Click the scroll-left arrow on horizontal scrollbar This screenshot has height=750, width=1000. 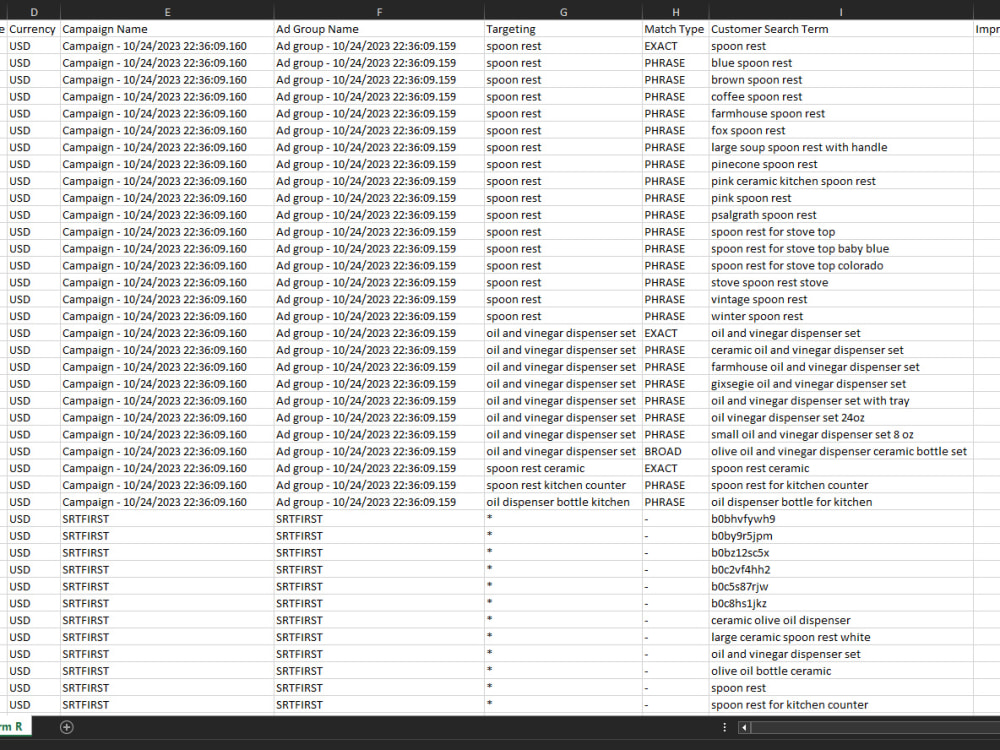[744, 727]
